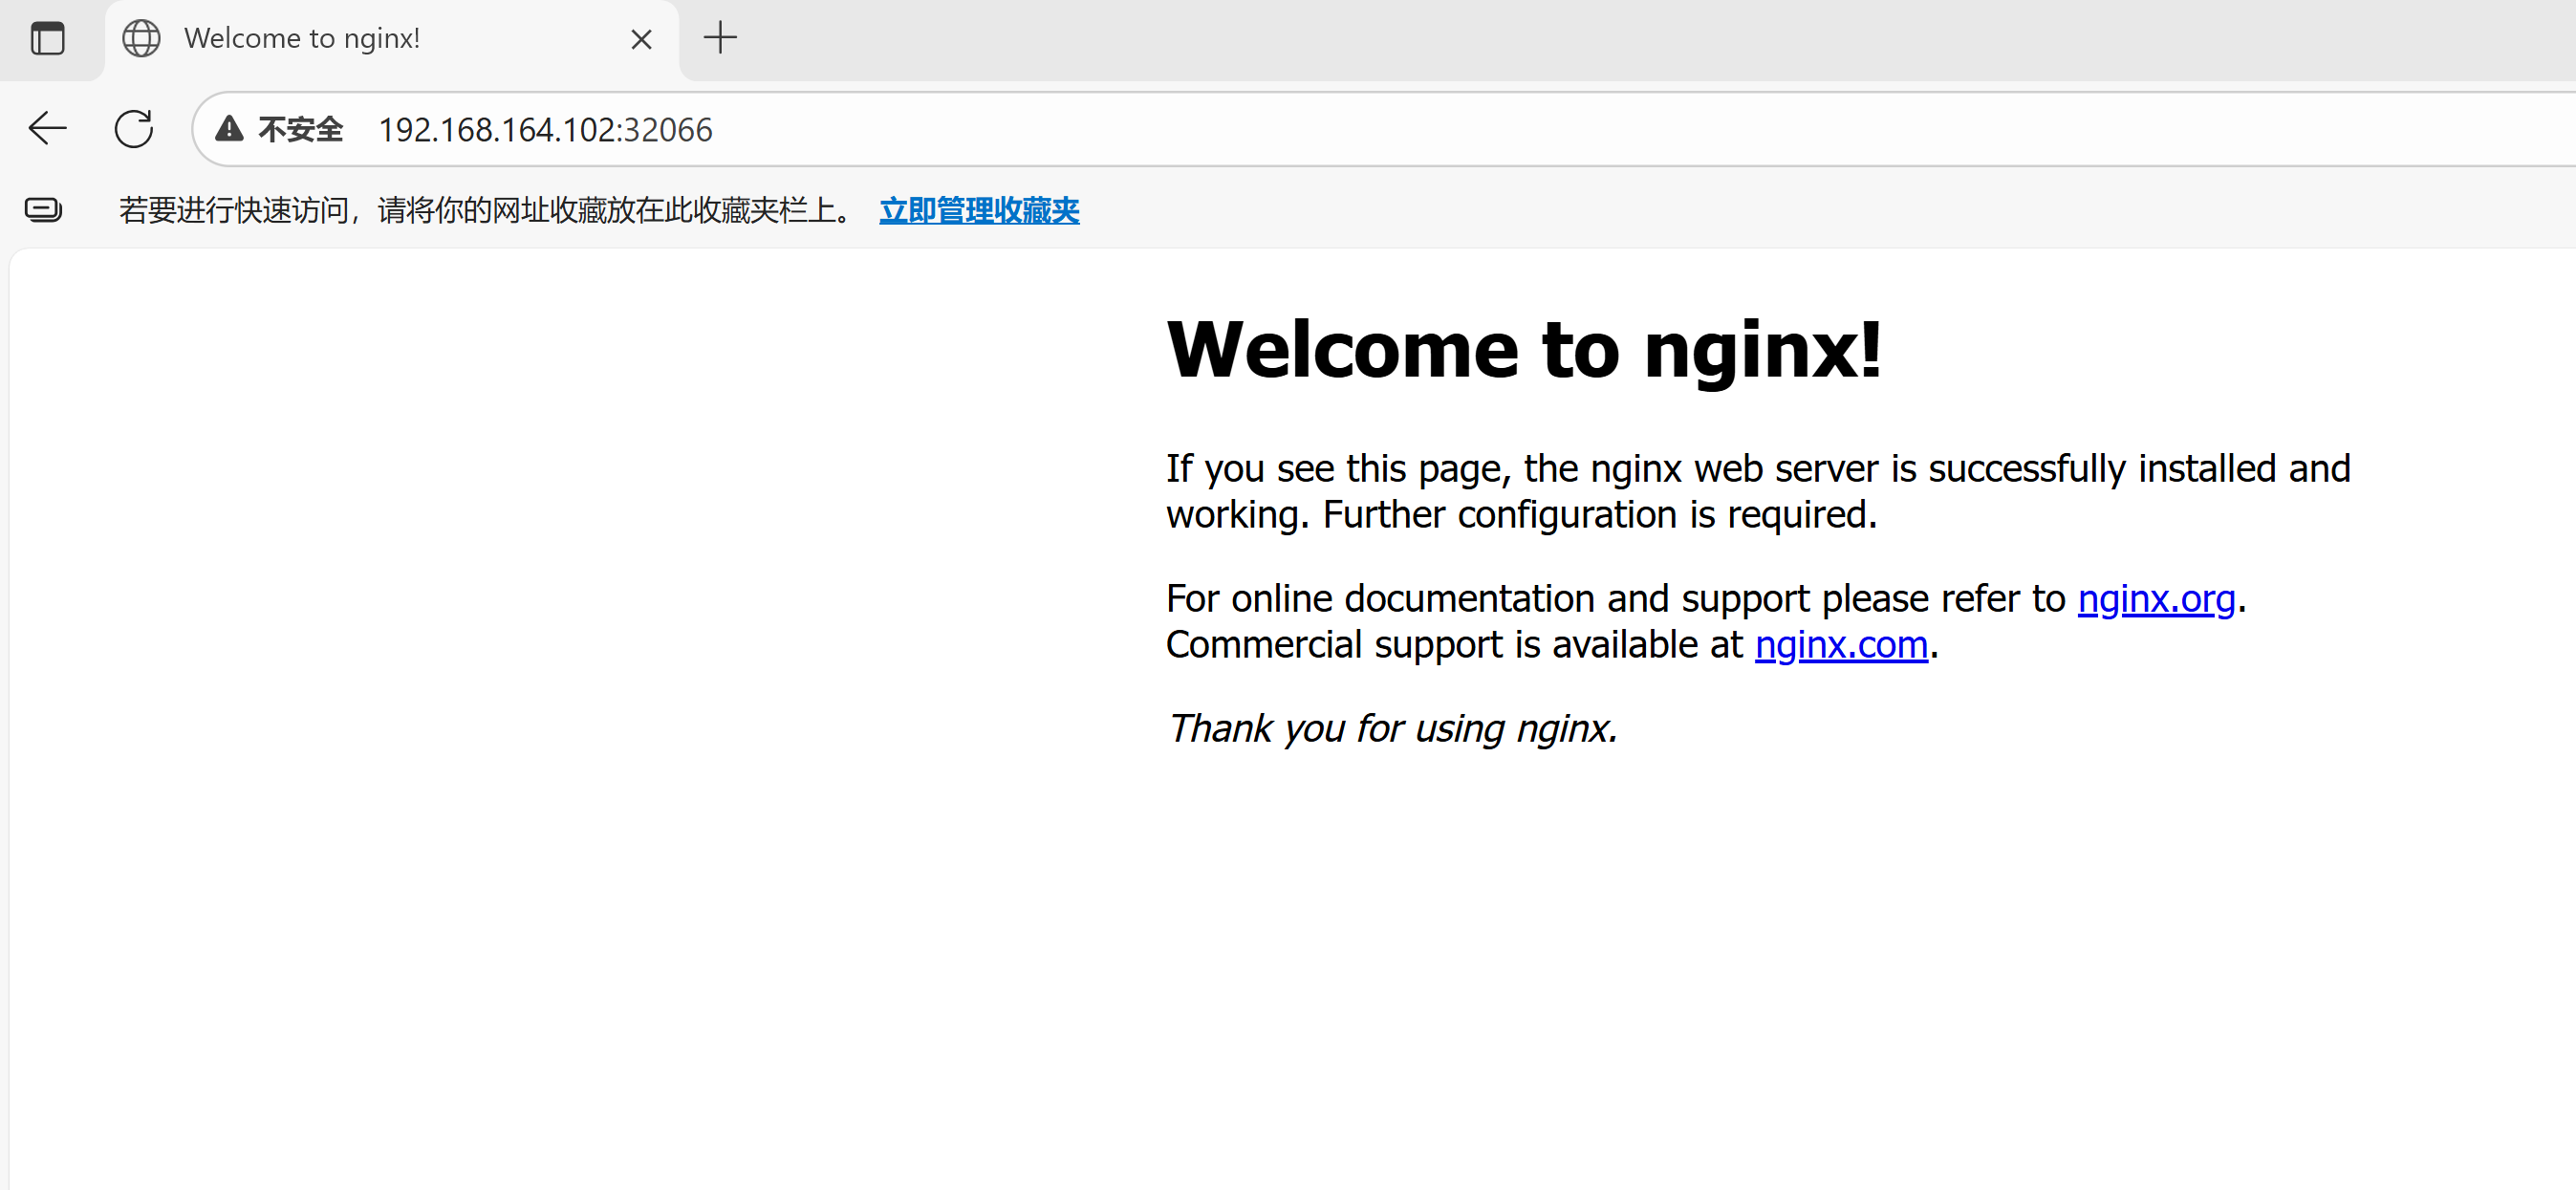Viewport: 2576px width, 1190px height.
Task: Click the 'successfully installed and working' paragraph
Action: point(1757,491)
